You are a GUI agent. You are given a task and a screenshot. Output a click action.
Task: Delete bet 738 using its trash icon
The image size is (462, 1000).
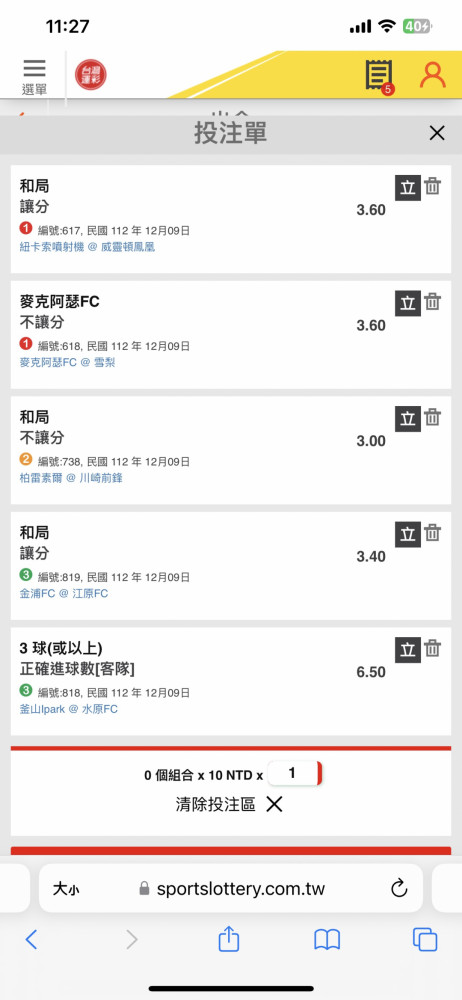pyautogui.click(x=433, y=417)
